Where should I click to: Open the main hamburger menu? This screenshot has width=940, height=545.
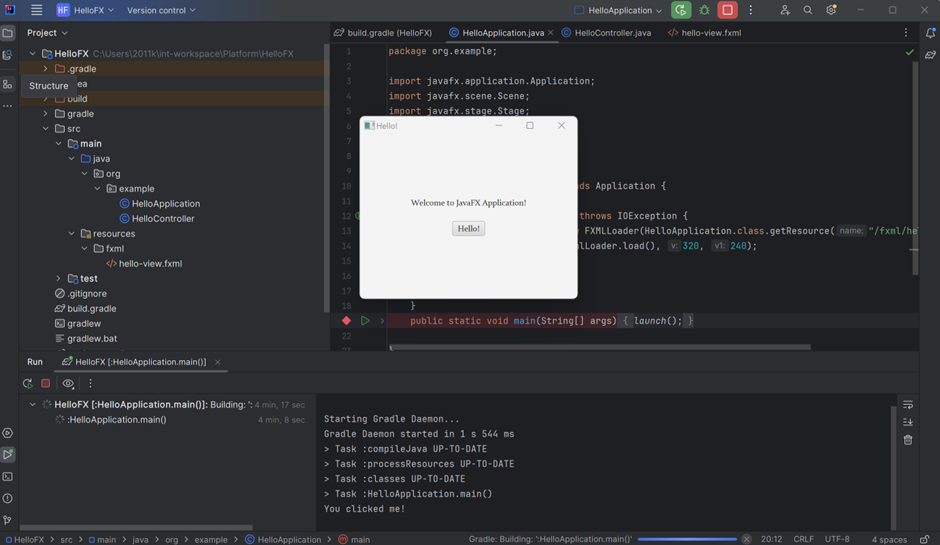[x=37, y=10]
